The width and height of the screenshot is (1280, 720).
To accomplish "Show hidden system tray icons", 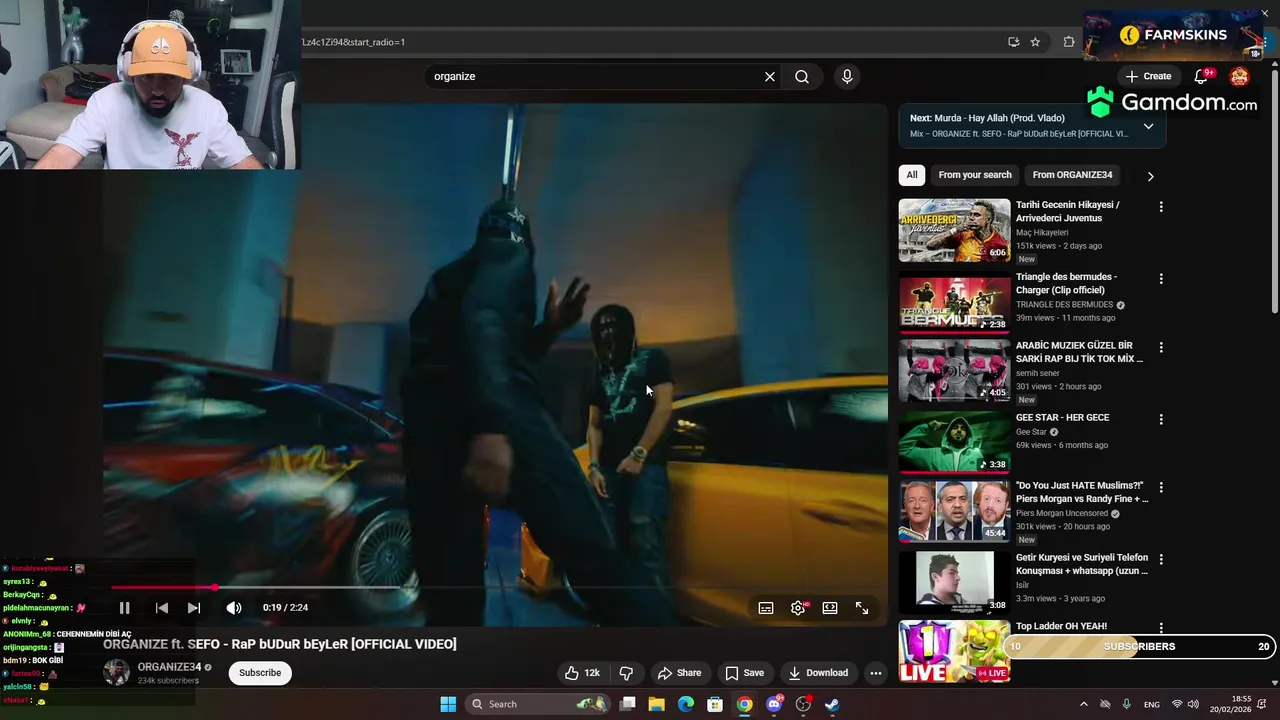I will [1083, 704].
